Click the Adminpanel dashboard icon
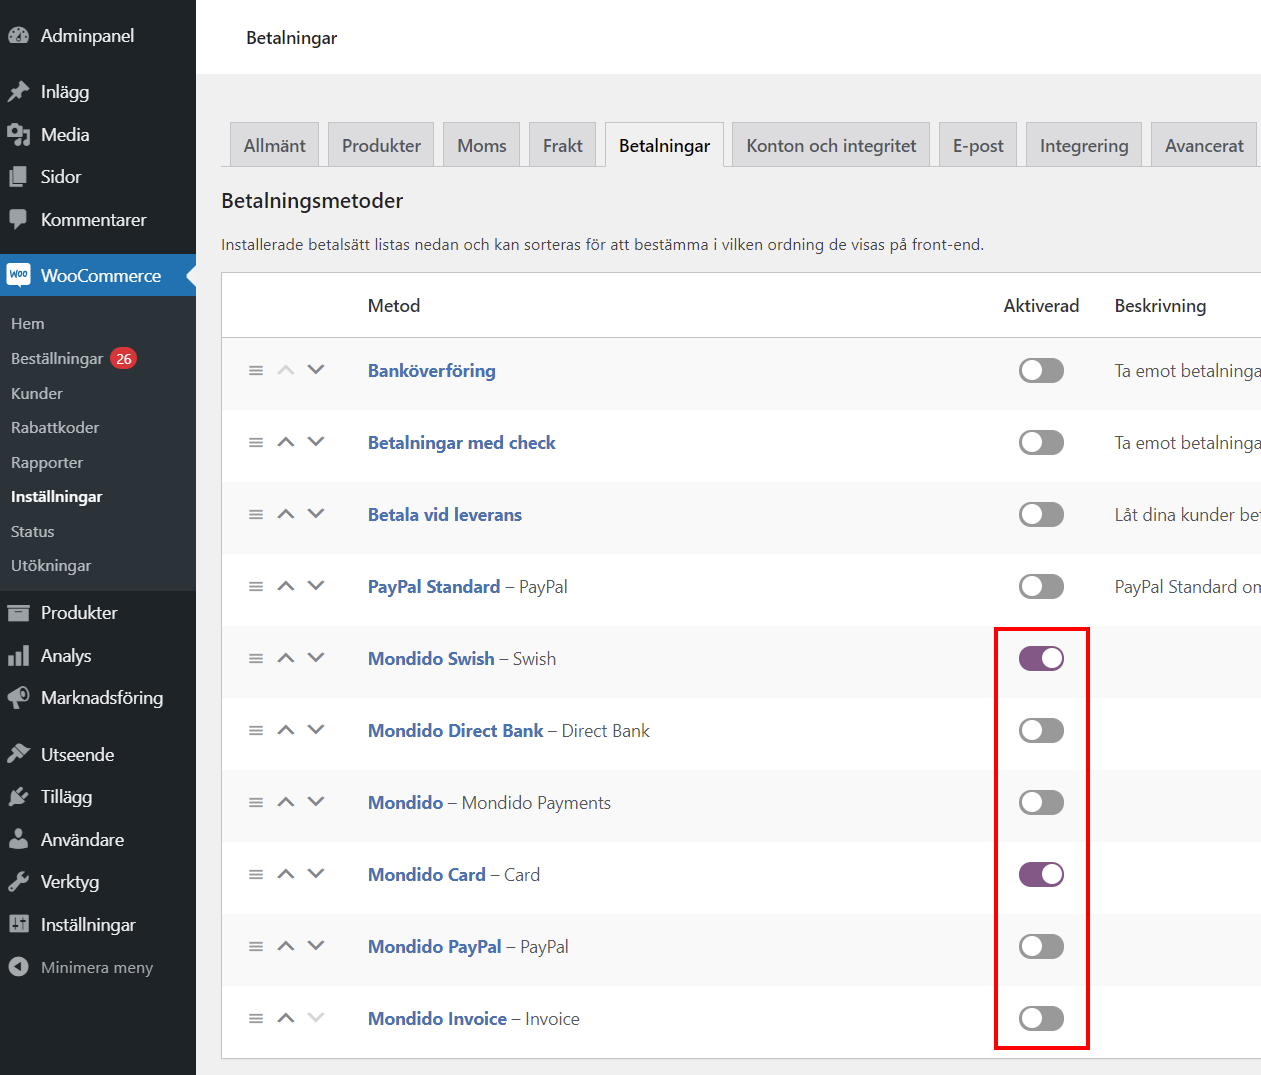 (18, 35)
